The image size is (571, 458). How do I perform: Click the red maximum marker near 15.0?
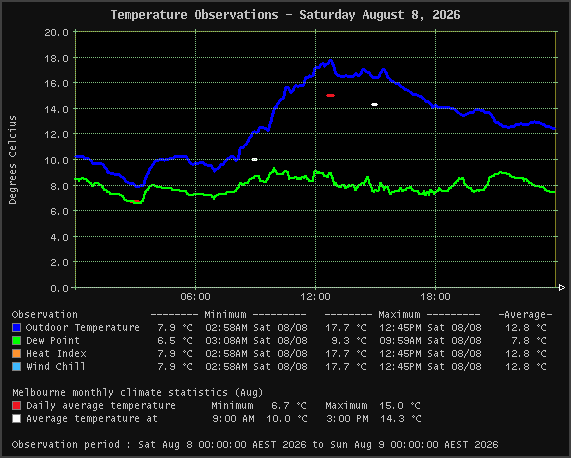(330, 95)
